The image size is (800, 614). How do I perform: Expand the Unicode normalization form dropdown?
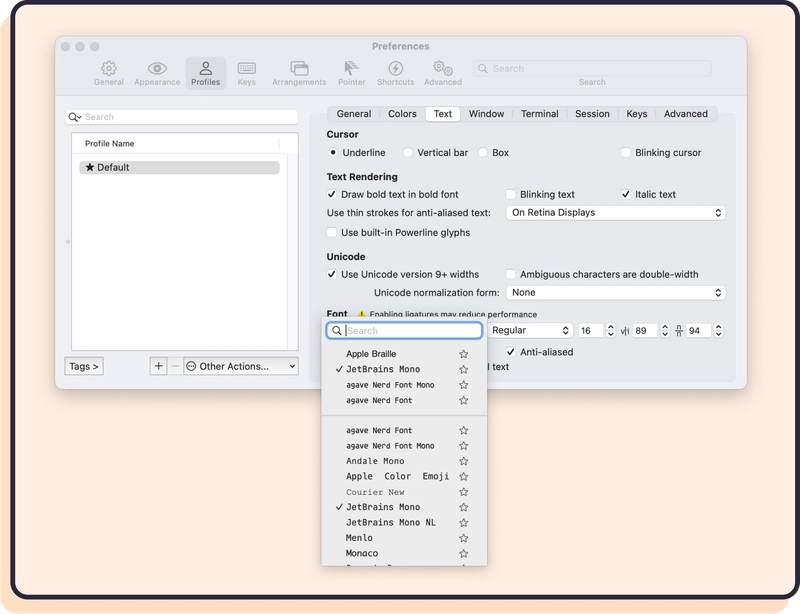tap(615, 293)
